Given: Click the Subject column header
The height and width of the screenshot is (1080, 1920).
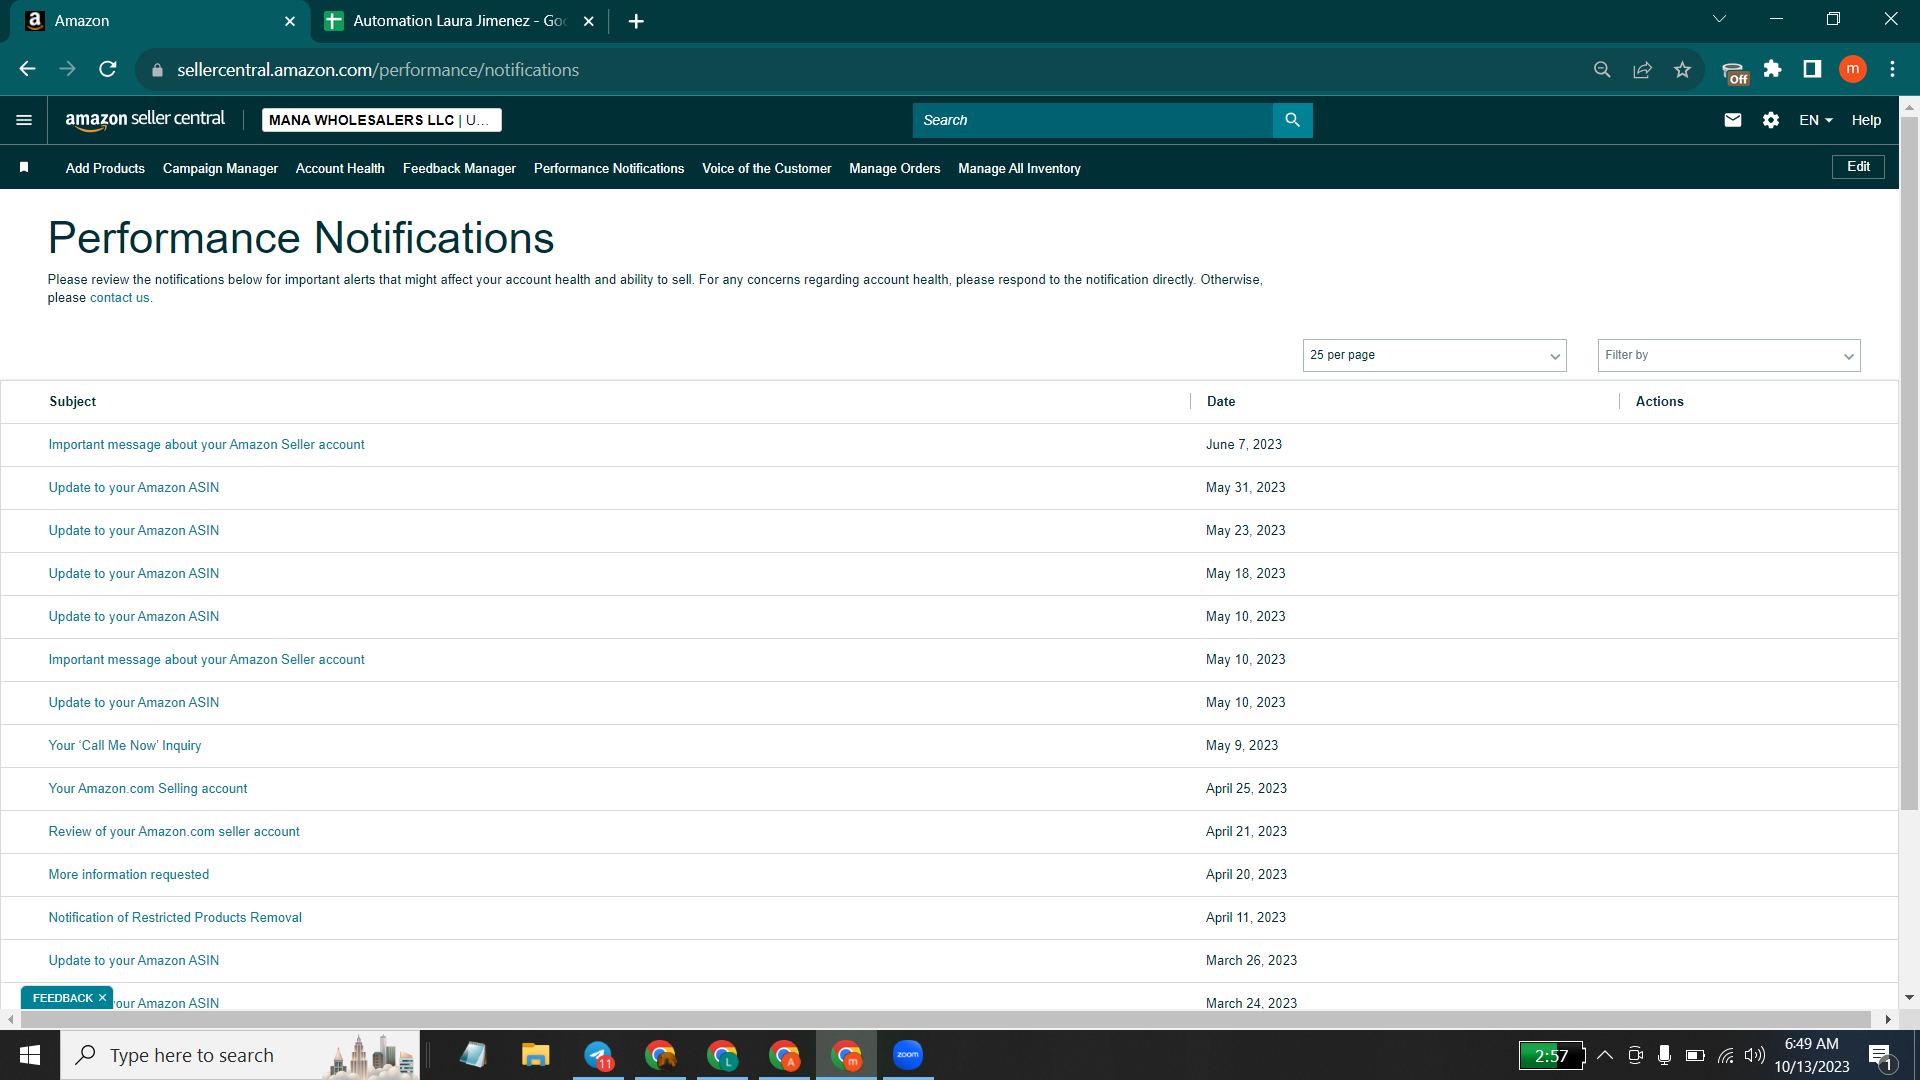Looking at the screenshot, I should pos(73,402).
